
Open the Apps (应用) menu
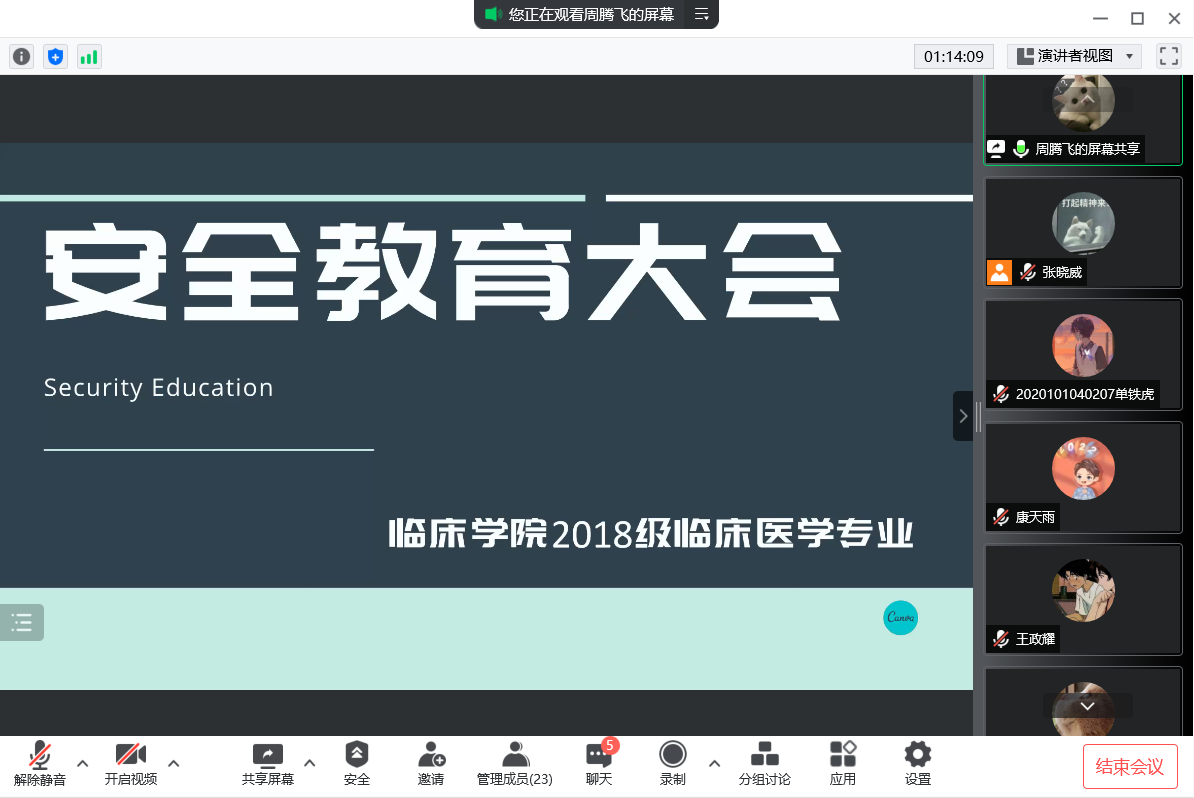[x=843, y=764]
